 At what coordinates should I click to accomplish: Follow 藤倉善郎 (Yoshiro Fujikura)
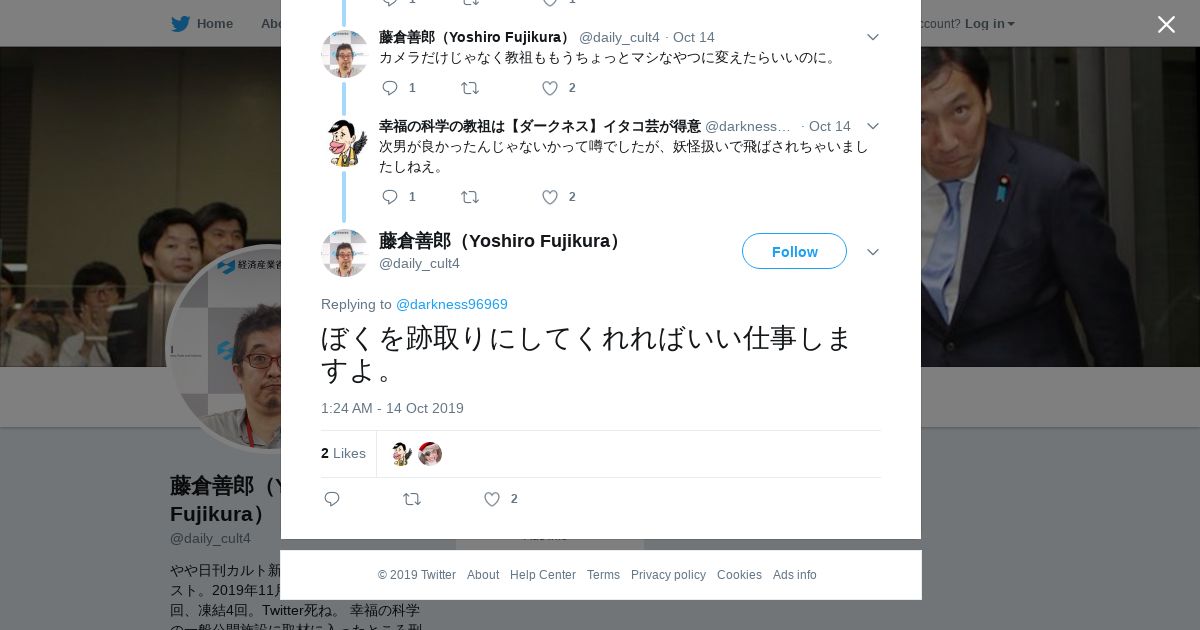click(794, 252)
